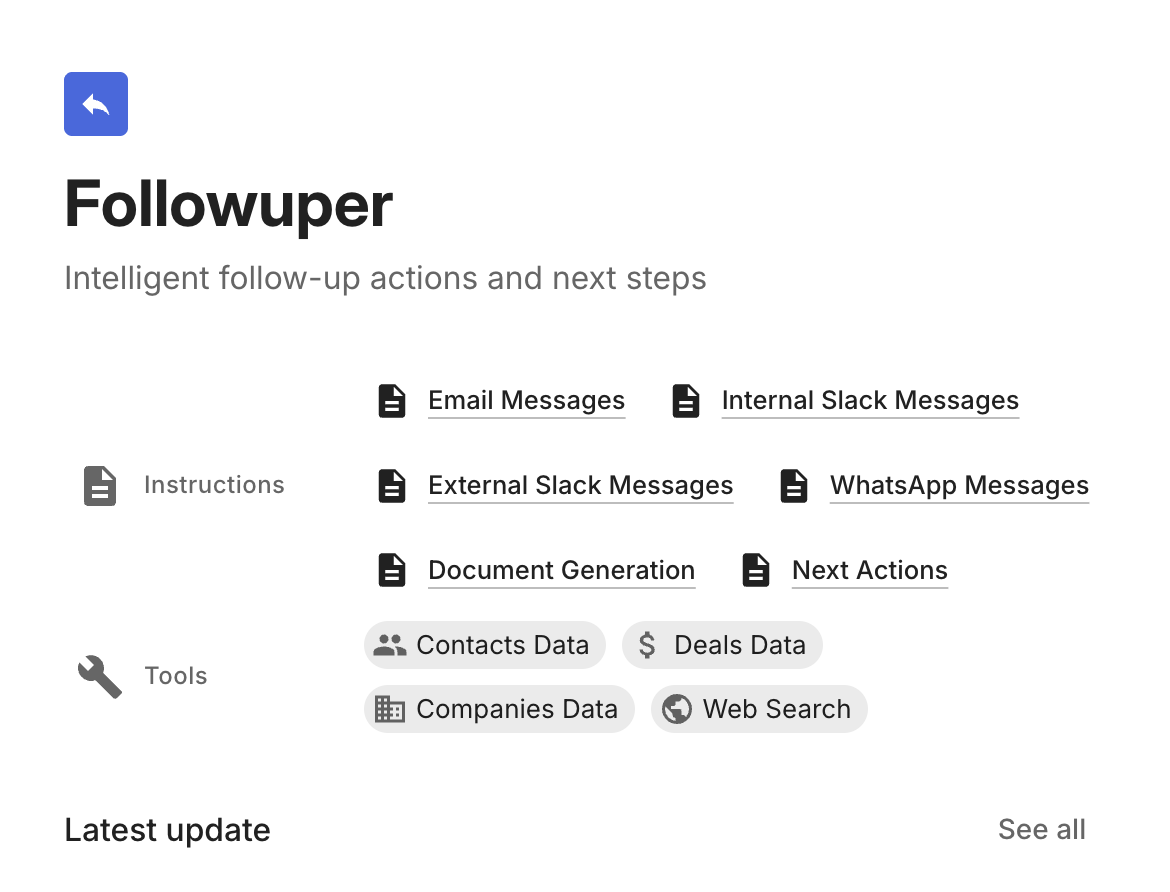Open External Slack Messages instruction link

pyautogui.click(x=580, y=486)
